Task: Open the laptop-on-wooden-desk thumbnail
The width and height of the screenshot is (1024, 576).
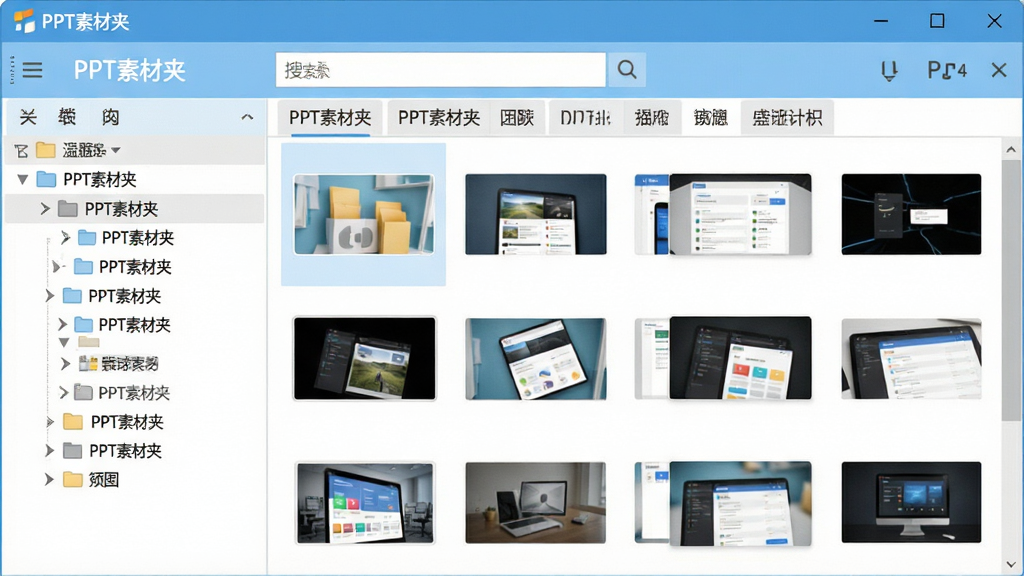Action: pos(536,503)
